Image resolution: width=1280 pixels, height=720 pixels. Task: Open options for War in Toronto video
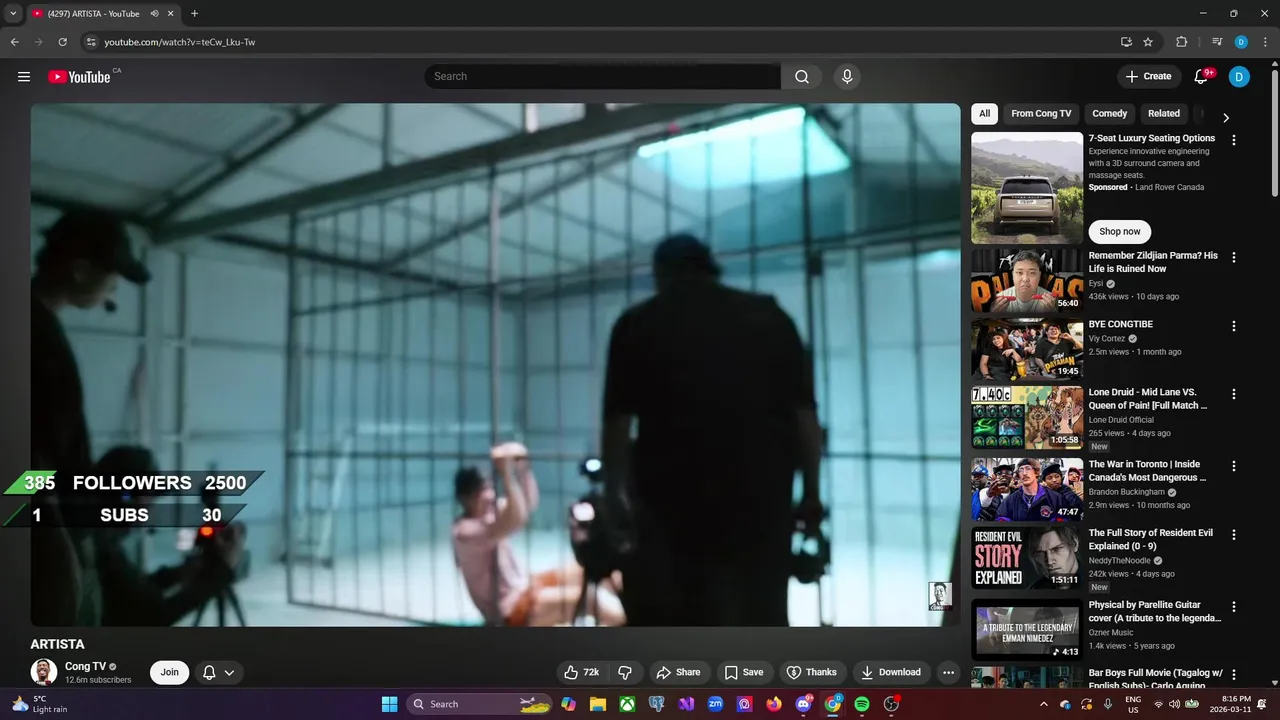click(x=1234, y=466)
